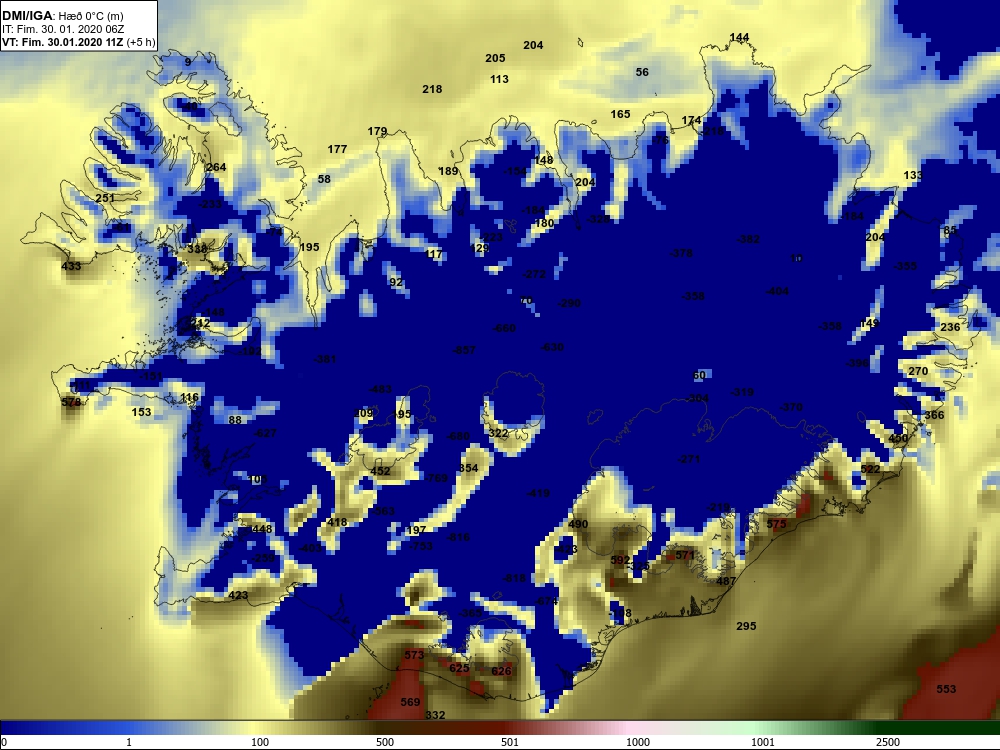Click the map value '625'
The height and width of the screenshot is (750, 1000).
pyautogui.click(x=459, y=668)
